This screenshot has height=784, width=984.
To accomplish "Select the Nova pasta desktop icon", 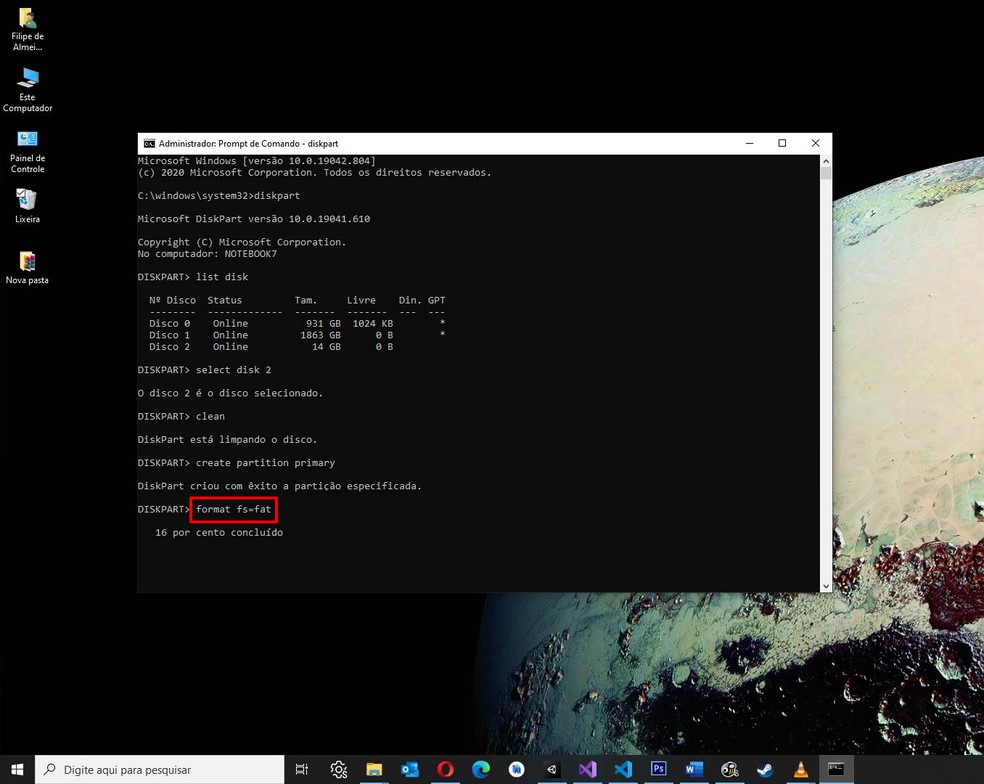I will [27, 267].
